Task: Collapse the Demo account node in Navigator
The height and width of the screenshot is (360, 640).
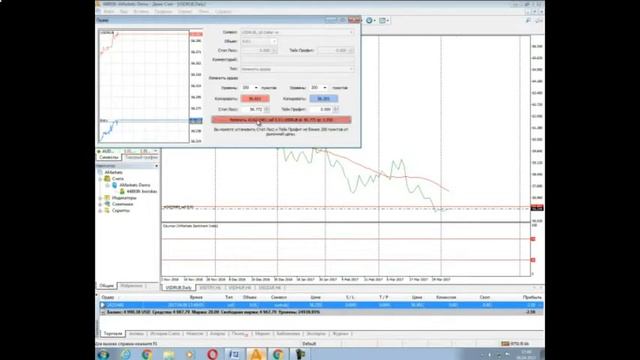Action: 108,185
